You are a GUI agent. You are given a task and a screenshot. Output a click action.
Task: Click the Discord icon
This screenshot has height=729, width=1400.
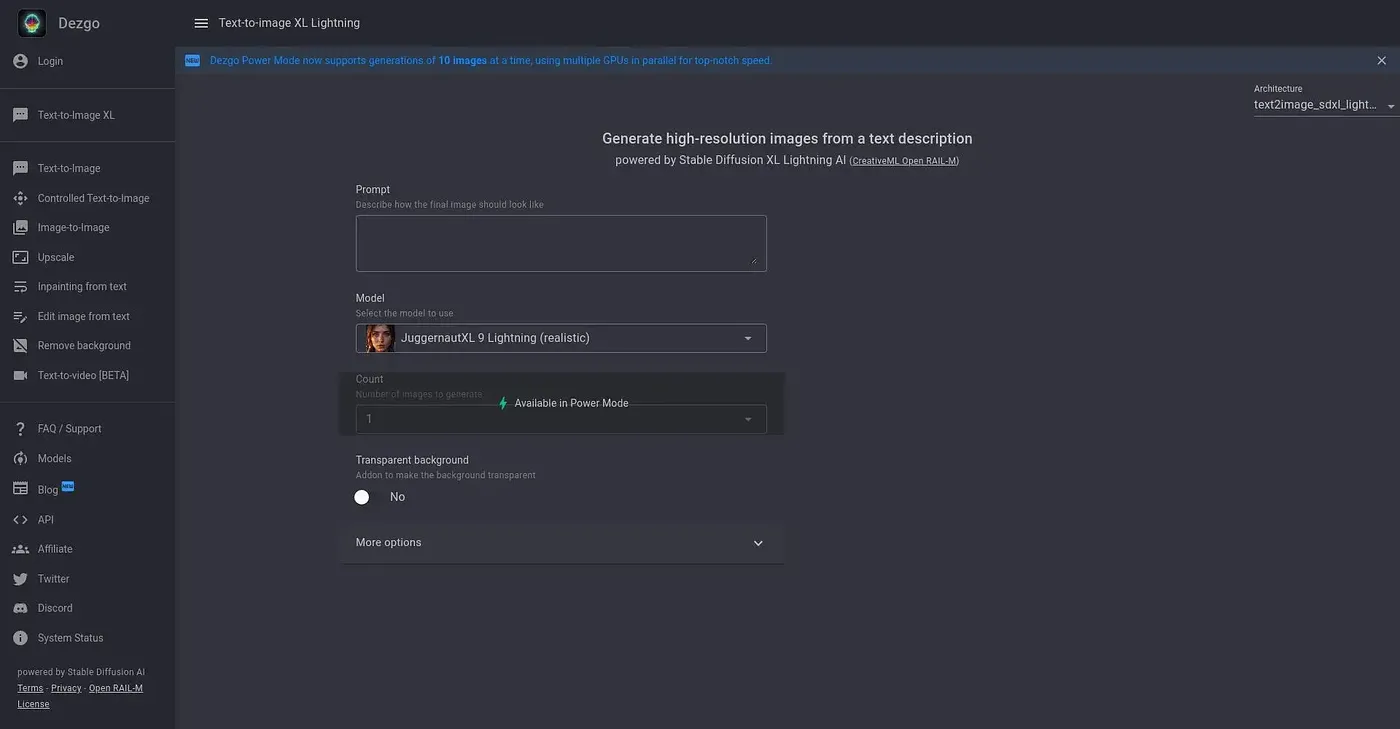[x=20, y=608]
